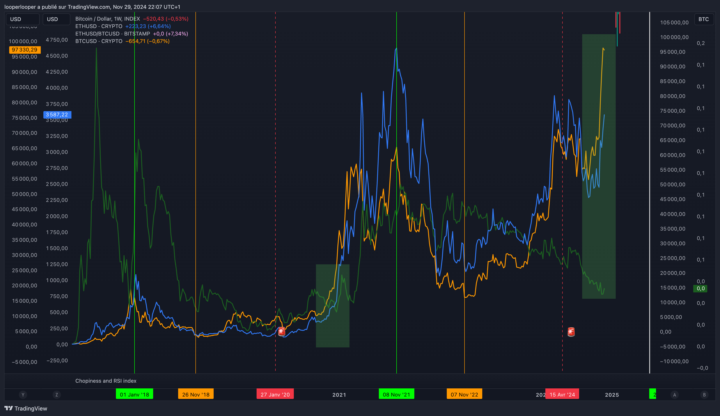Click the red event flag near 27 Janv '20

tap(282, 331)
